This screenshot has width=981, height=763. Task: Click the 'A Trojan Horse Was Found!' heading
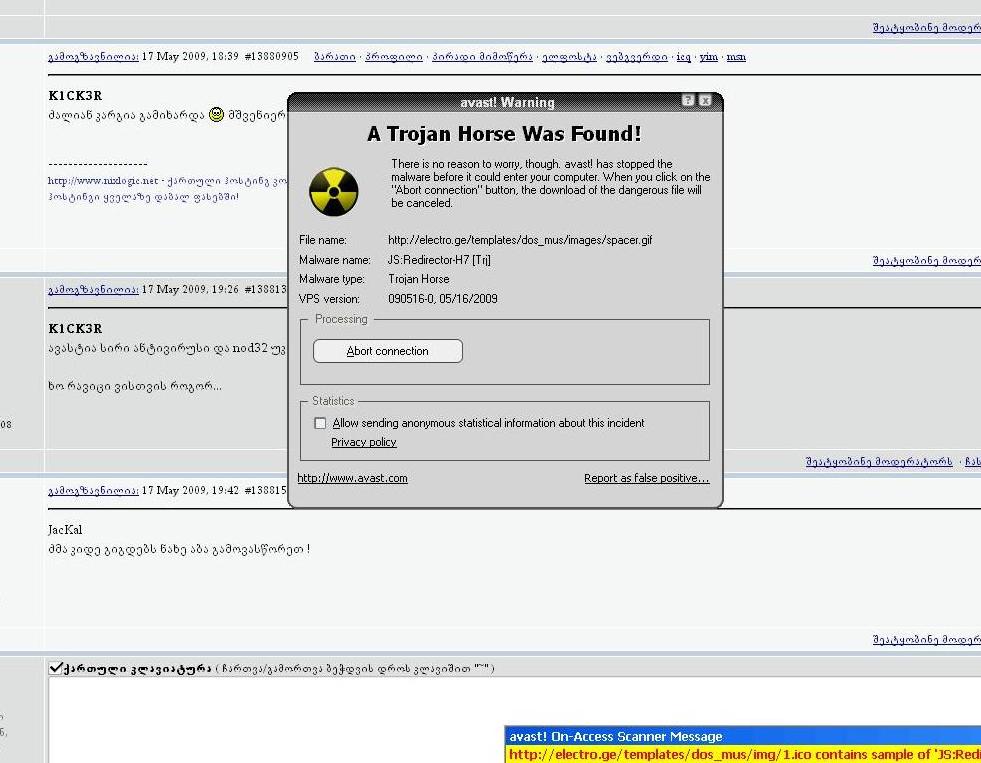coord(504,134)
